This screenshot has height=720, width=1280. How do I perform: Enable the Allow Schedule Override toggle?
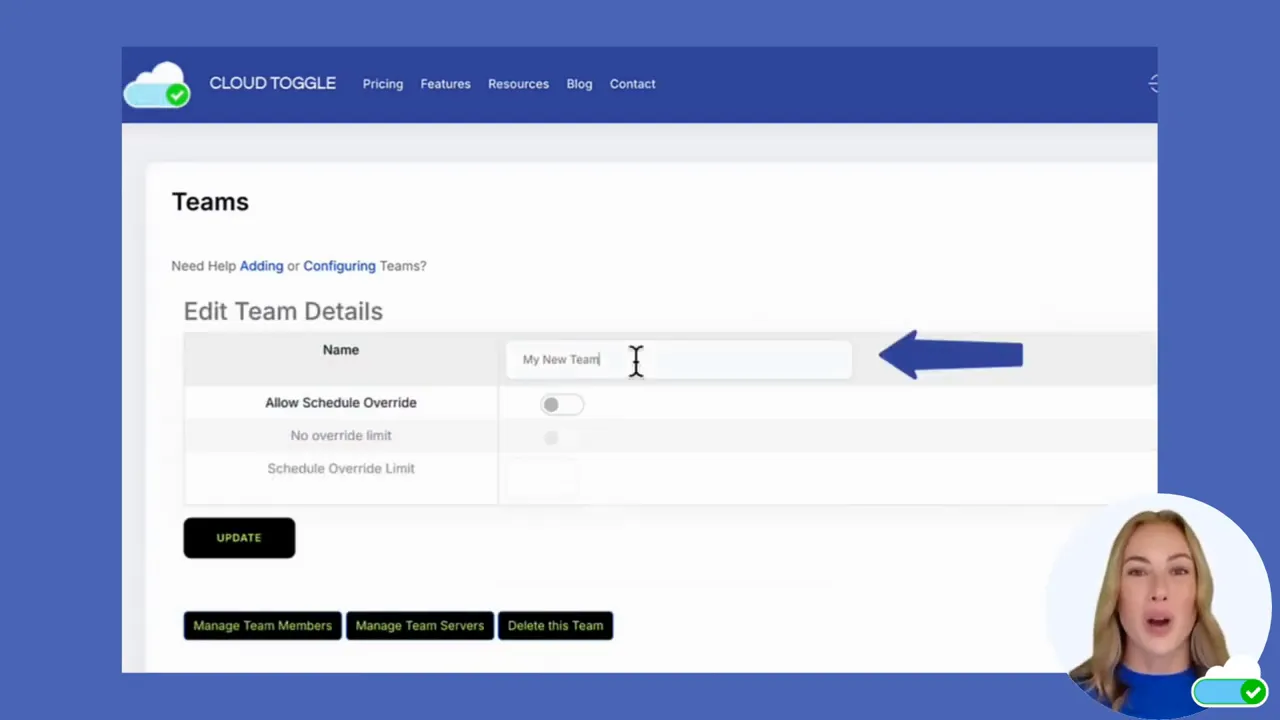(x=561, y=404)
